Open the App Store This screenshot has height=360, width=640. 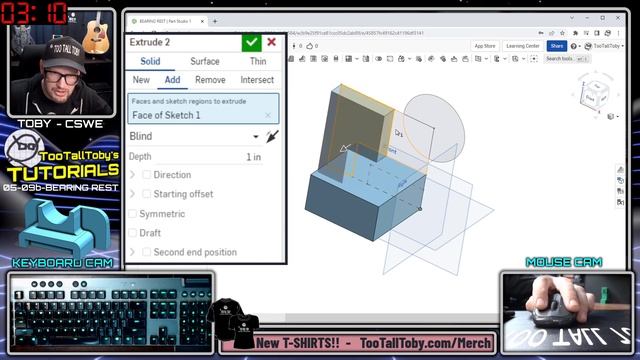[485, 46]
